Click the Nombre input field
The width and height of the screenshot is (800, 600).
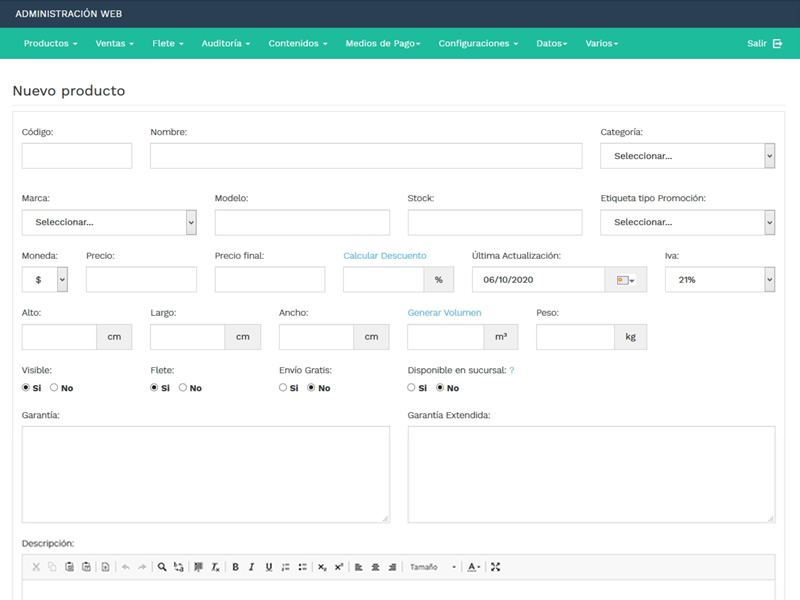(365, 156)
